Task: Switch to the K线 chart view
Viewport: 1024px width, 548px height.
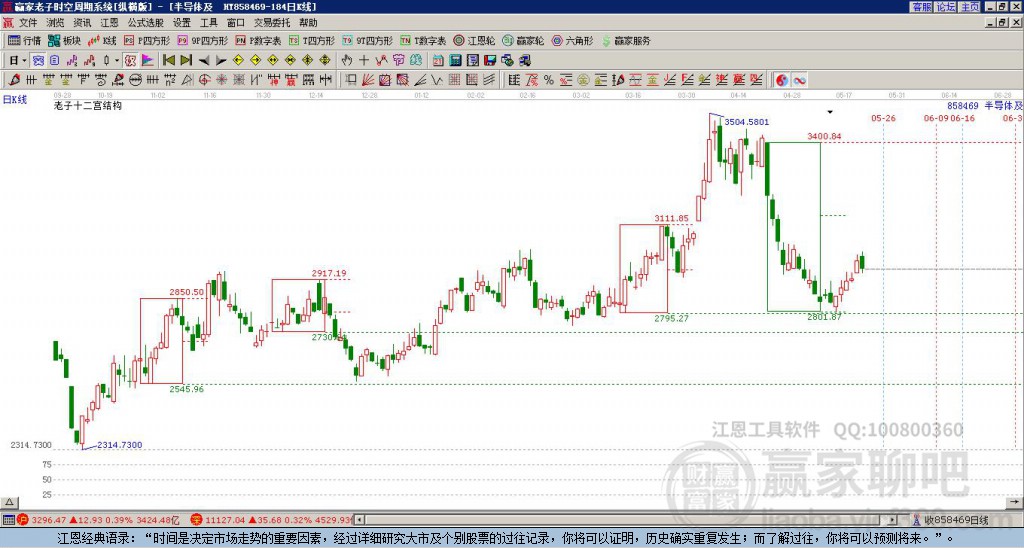Action: click(x=102, y=40)
